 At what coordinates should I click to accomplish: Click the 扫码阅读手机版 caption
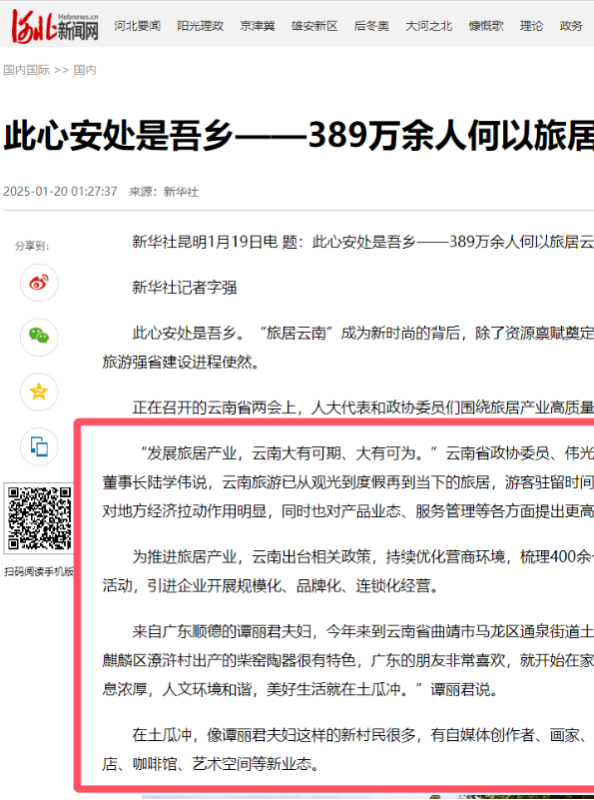pyautogui.click(x=39, y=571)
